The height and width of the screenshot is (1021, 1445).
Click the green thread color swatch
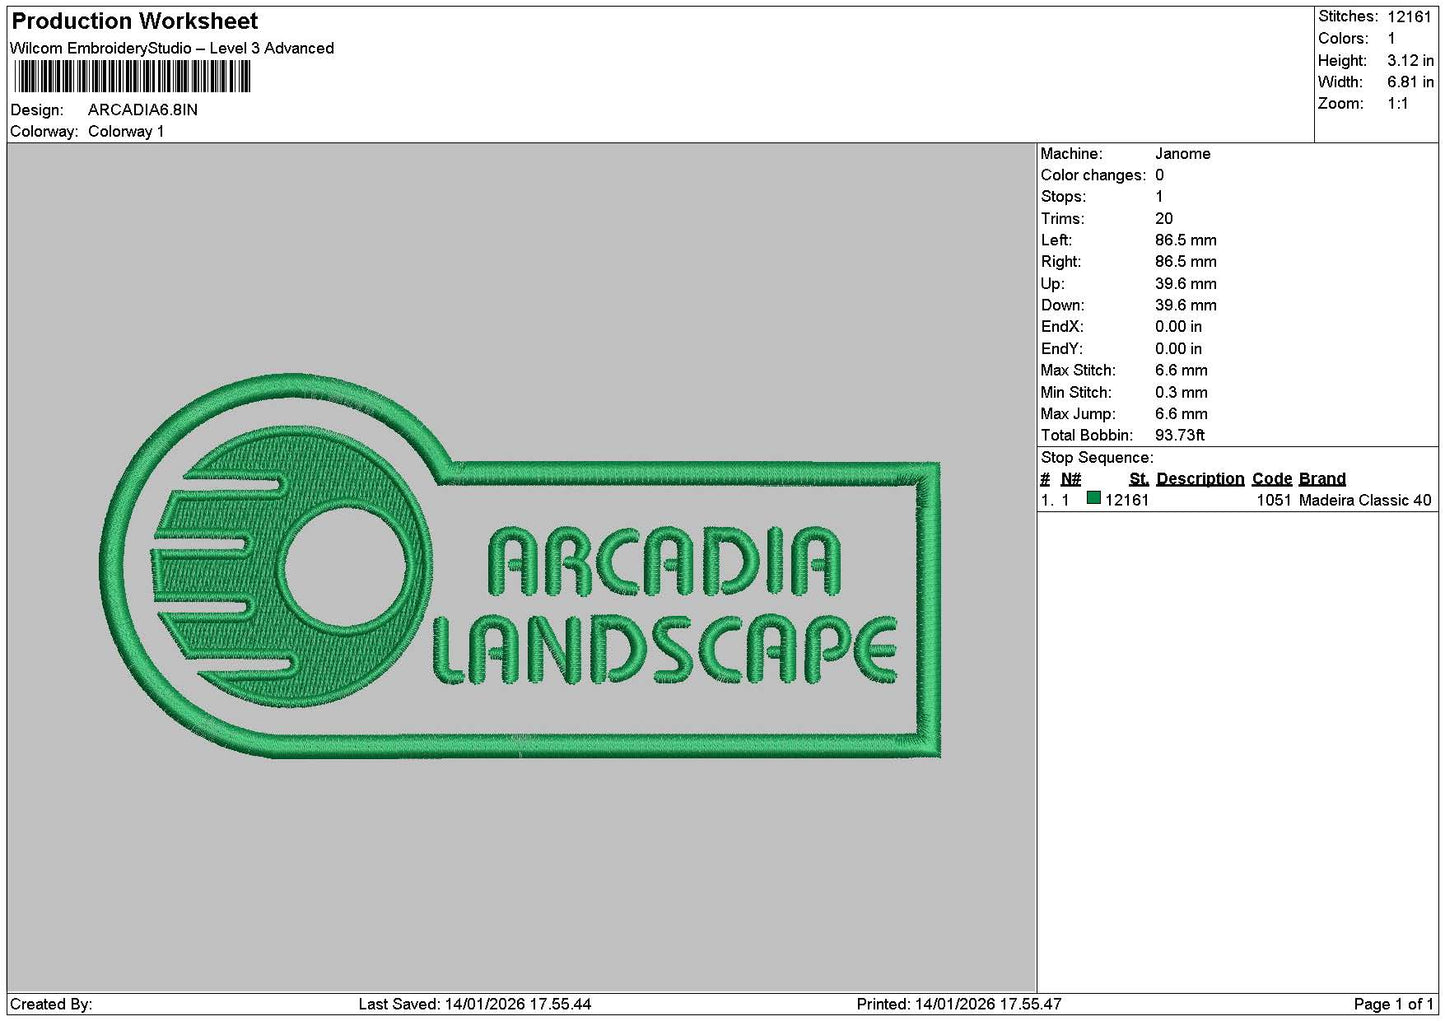point(1093,498)
